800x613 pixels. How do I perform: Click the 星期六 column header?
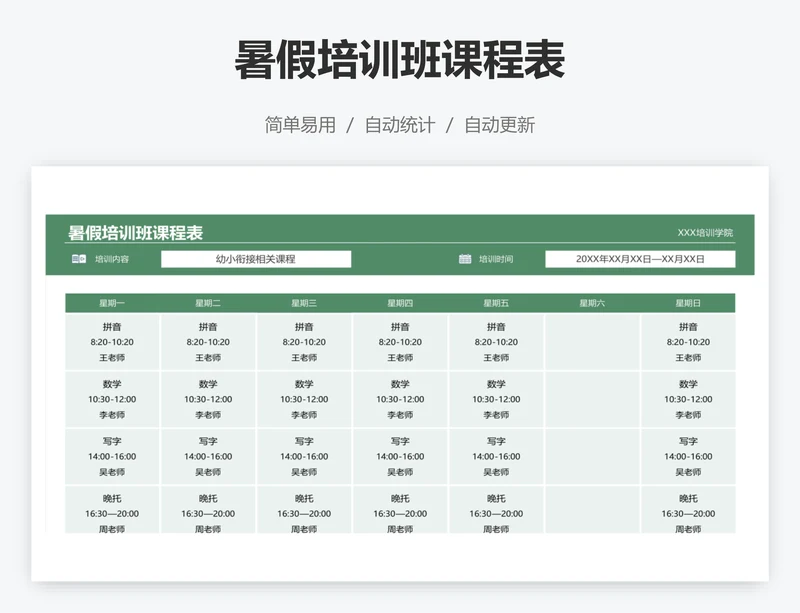coord(592,303)
